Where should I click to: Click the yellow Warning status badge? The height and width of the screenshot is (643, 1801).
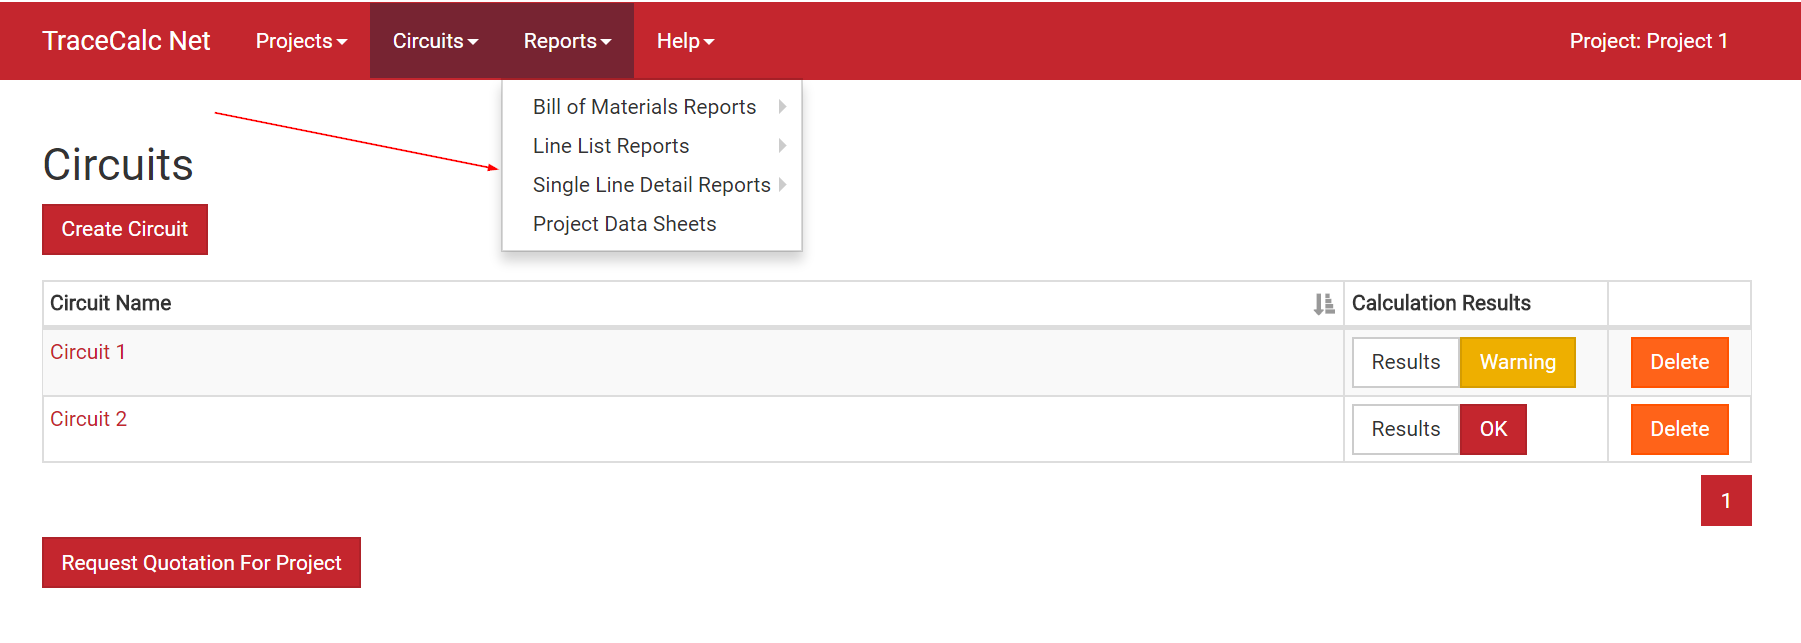[1517, 362]
